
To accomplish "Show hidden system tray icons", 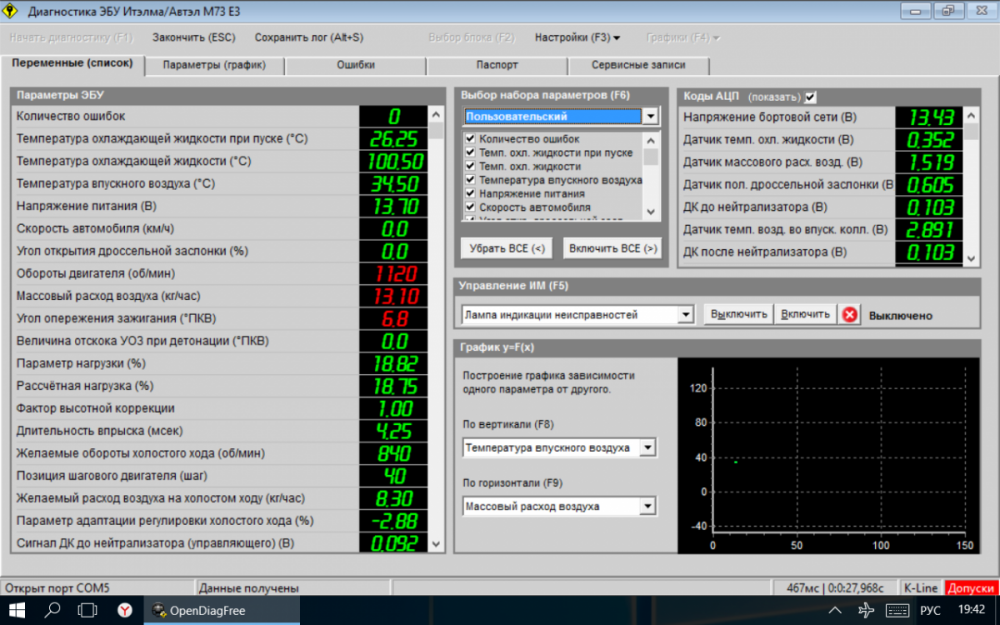I will tap(835, 610).
